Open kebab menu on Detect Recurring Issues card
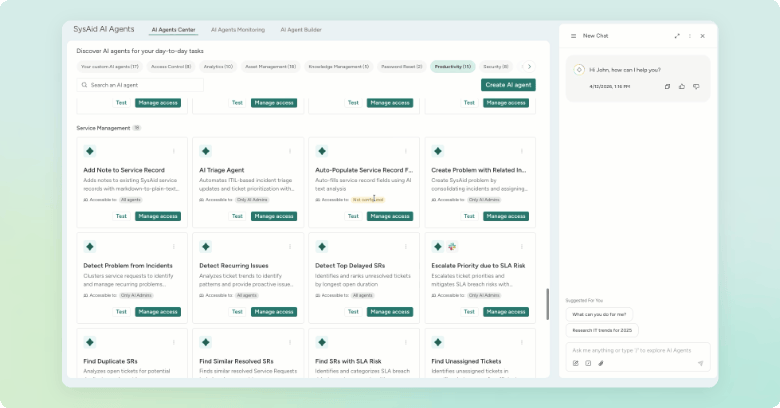 point(290,246)
